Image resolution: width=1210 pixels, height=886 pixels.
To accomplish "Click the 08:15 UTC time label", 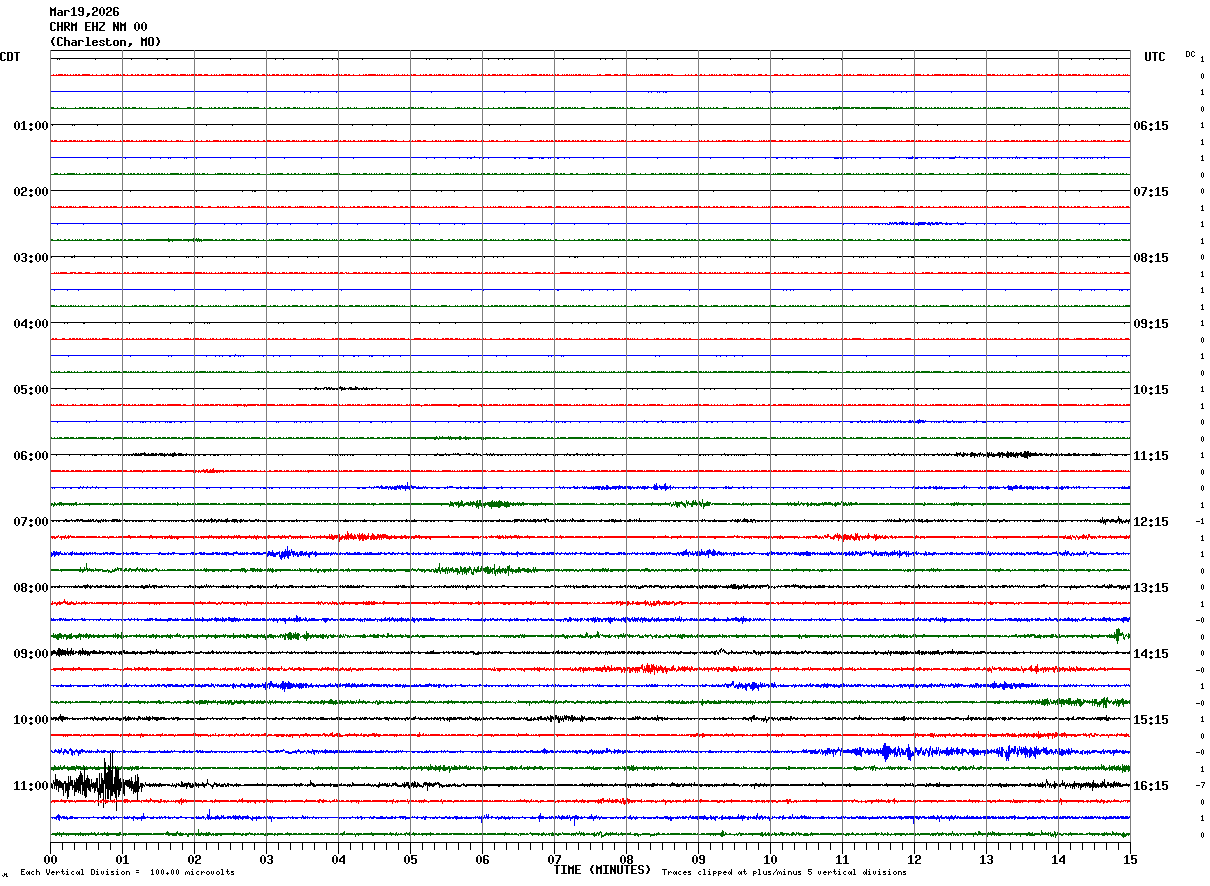I will tap(1151, 258).
